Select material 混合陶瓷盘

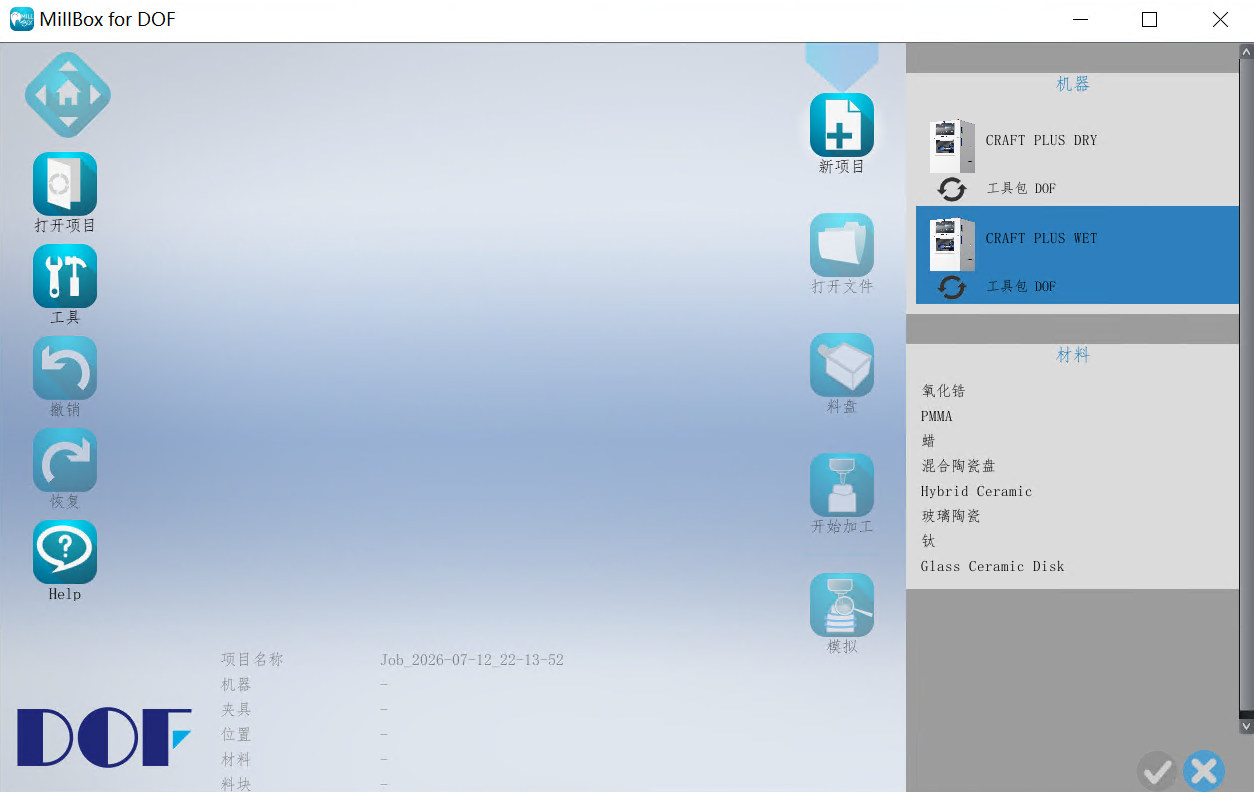point(958,466)
